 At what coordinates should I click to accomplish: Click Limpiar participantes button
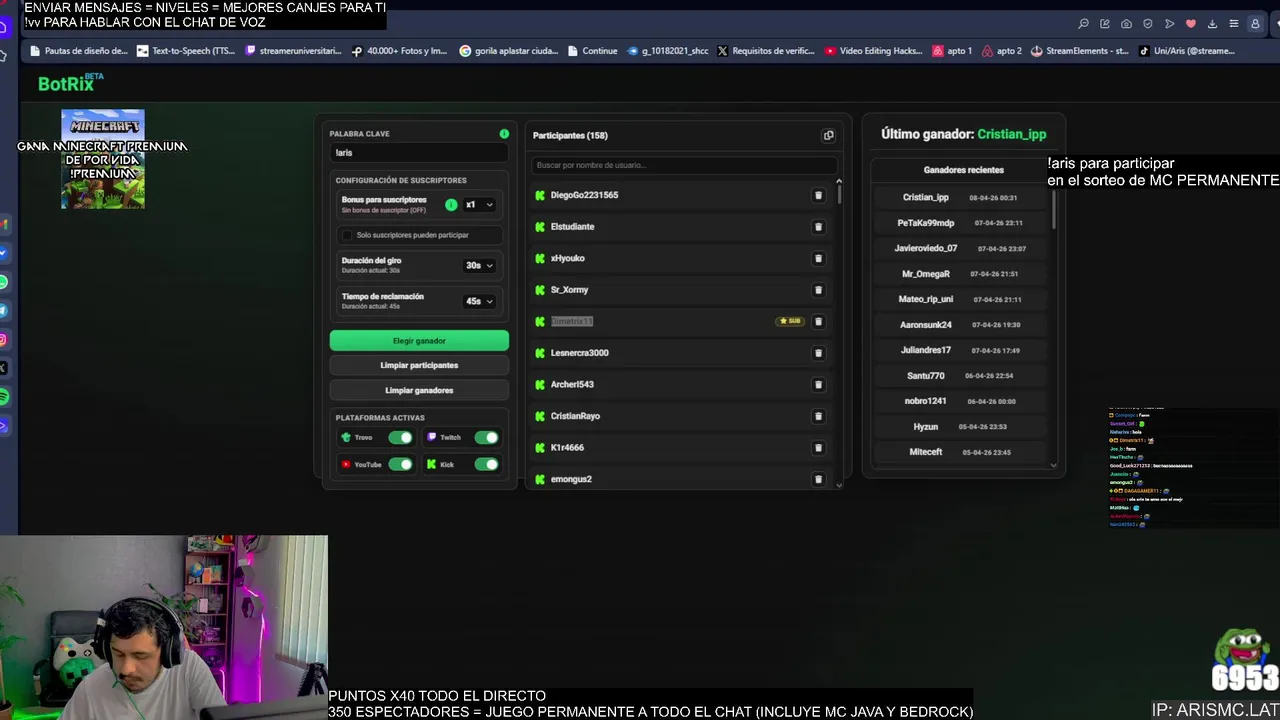click(419, 365)
